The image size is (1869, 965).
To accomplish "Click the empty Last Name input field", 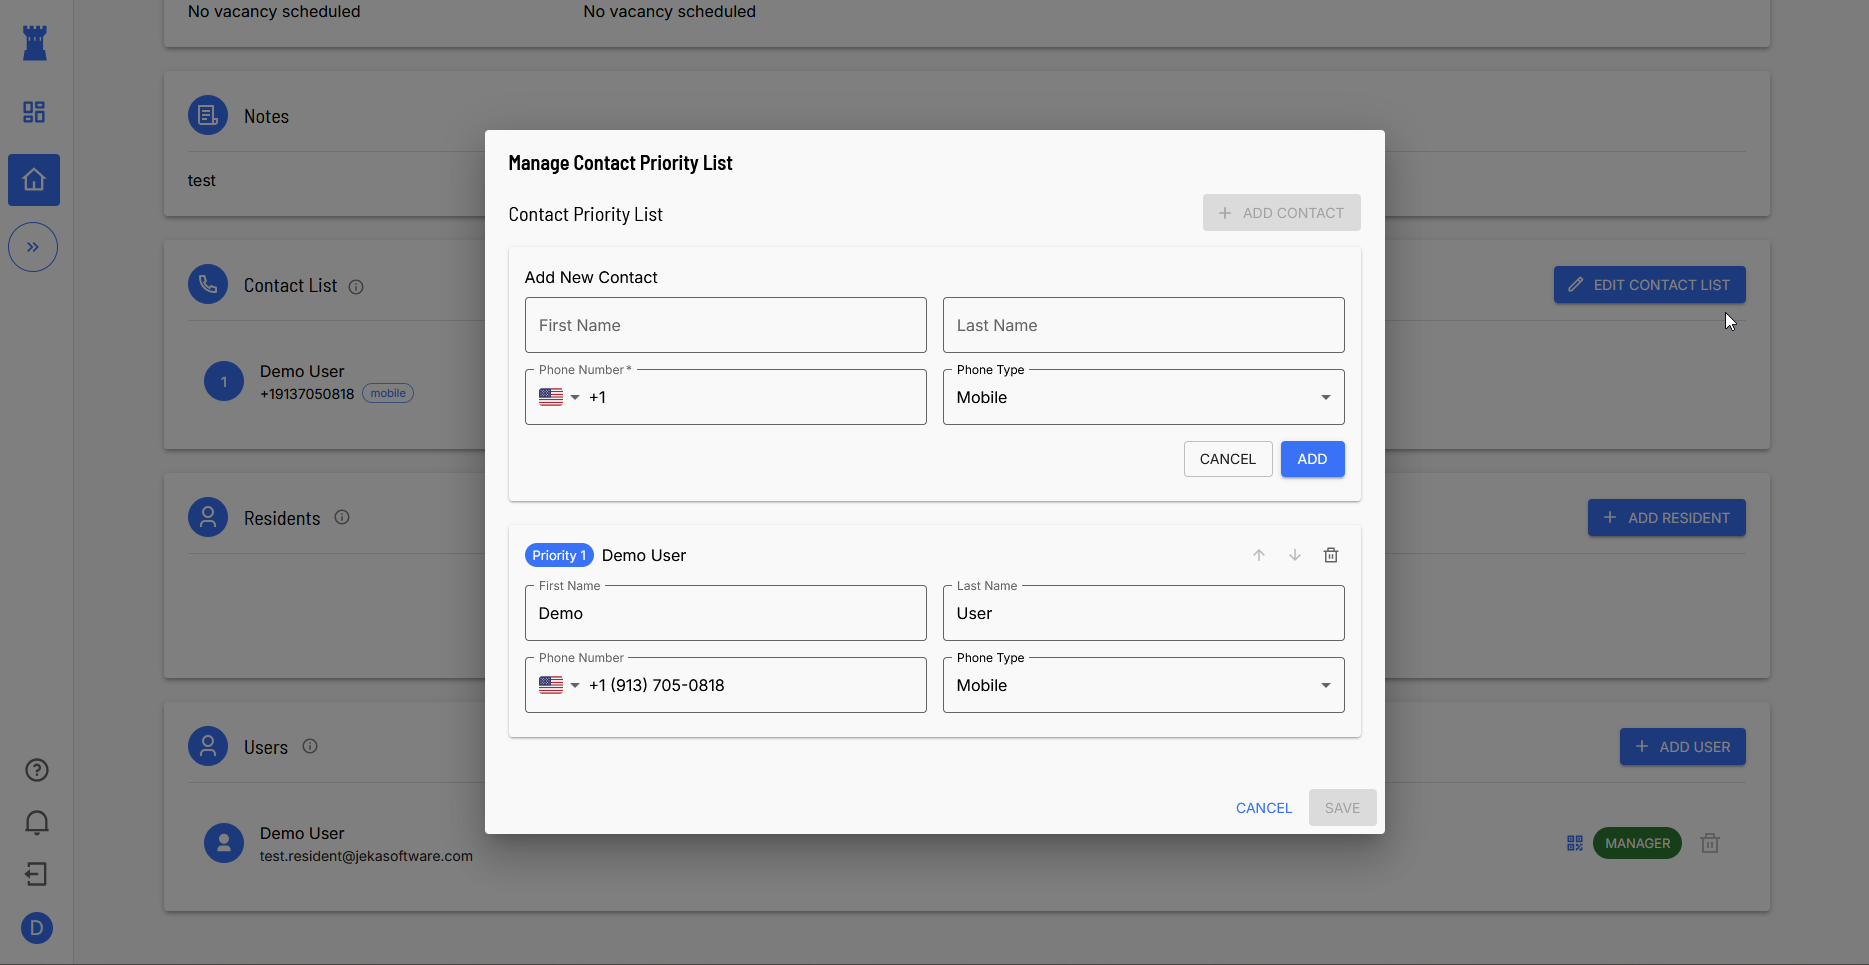I will click(x=1143, y=325).
